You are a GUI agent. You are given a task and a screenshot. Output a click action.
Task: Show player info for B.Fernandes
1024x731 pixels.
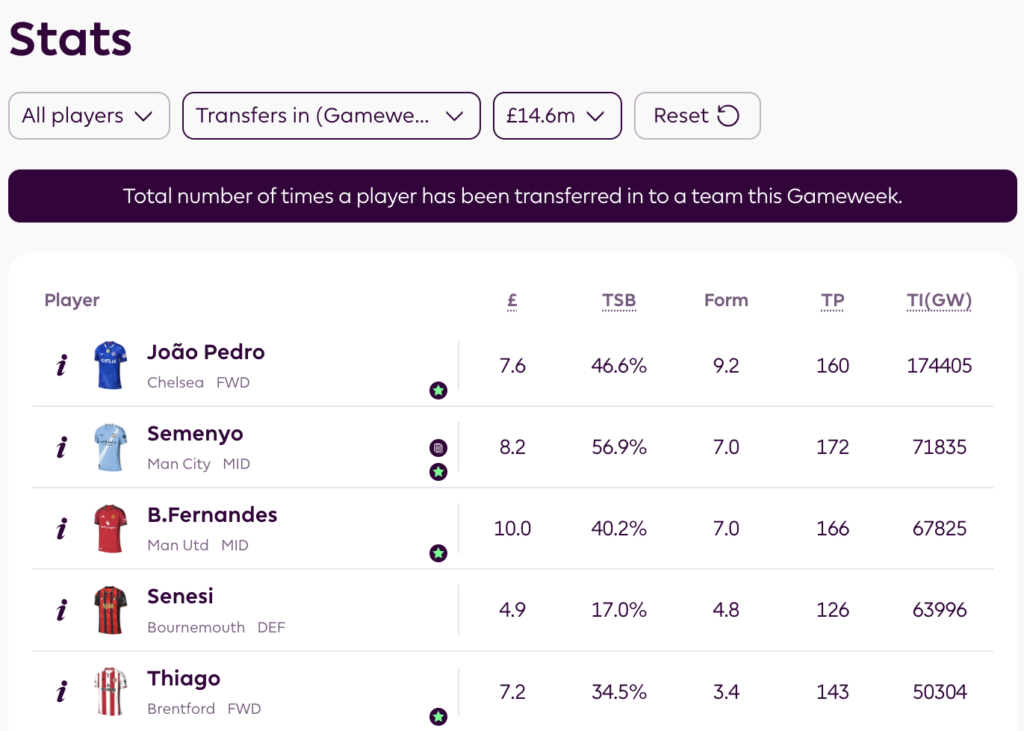[x=61, y=529]
